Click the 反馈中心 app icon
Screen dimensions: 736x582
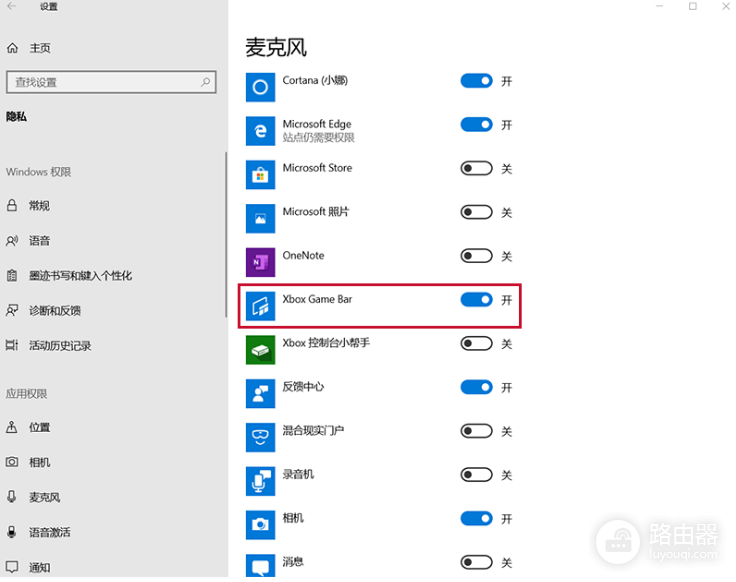pos(260,393)
